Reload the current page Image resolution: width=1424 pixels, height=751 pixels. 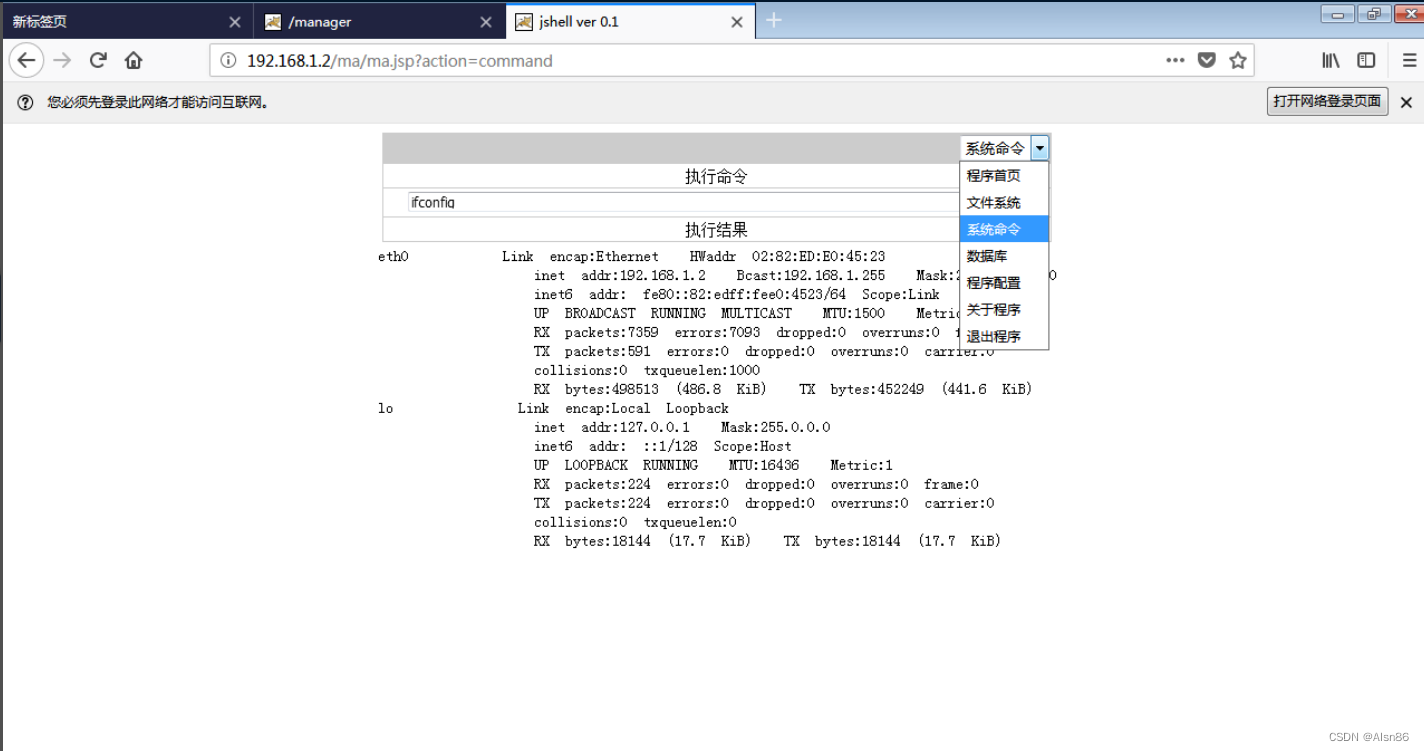[98, 60]
